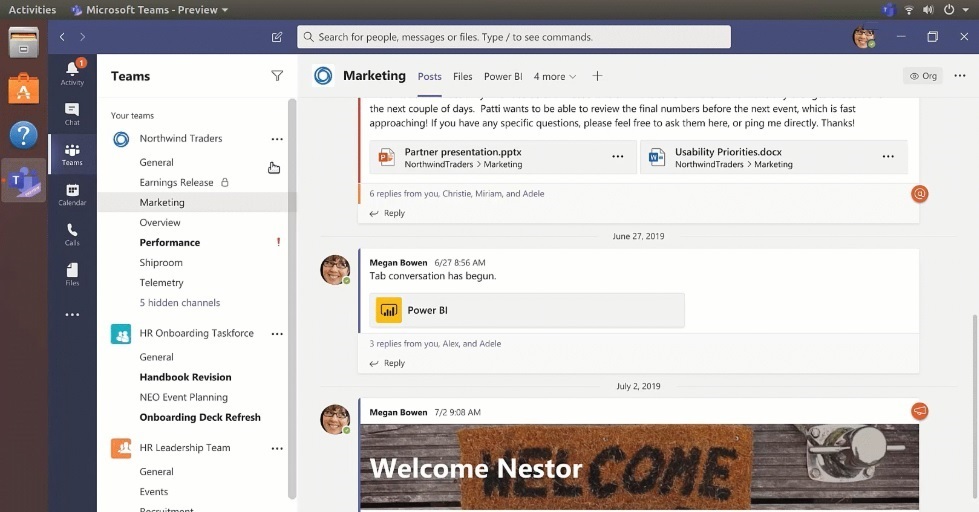The image size is (979, 512).
Task: Open the Shiproom channel
Action: point(161,262)
